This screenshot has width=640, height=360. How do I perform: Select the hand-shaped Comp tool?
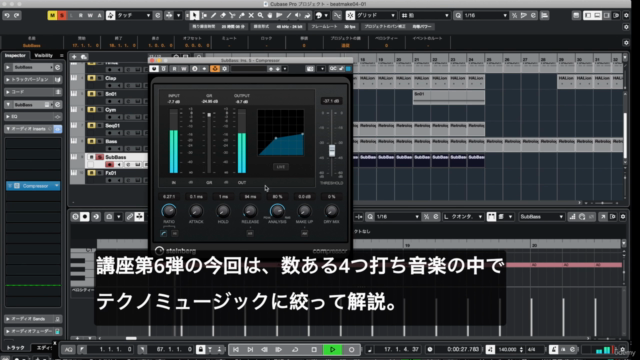pyautogui.click(x=270, y=16)
